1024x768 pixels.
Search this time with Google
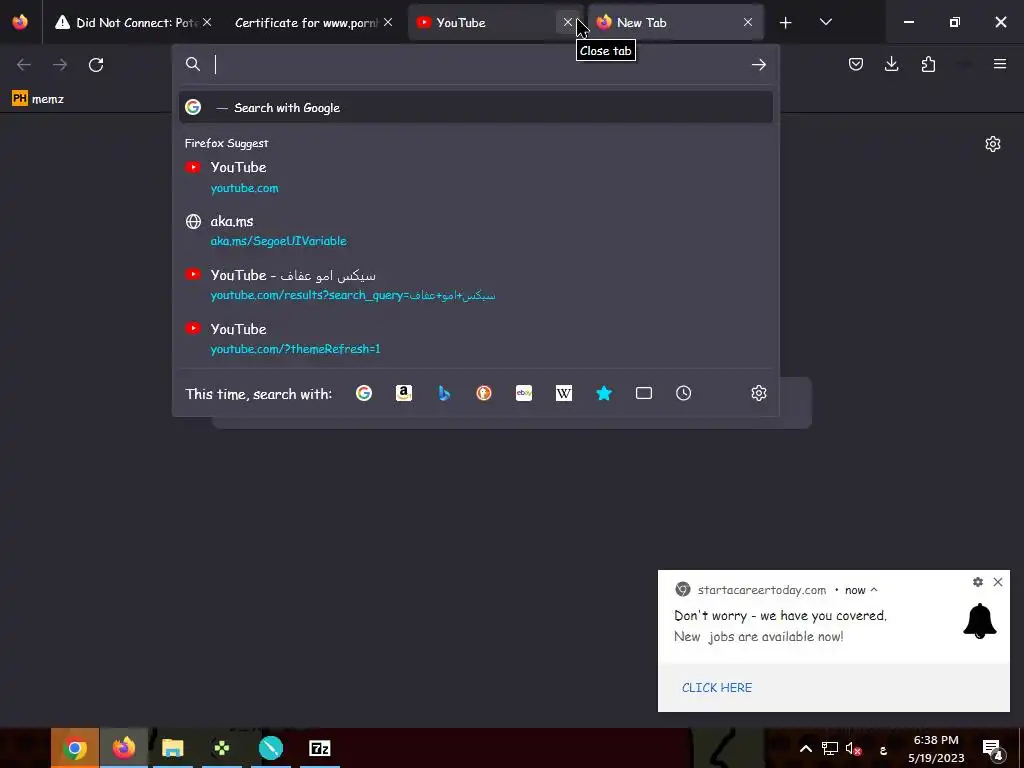[x=364, y=393]
